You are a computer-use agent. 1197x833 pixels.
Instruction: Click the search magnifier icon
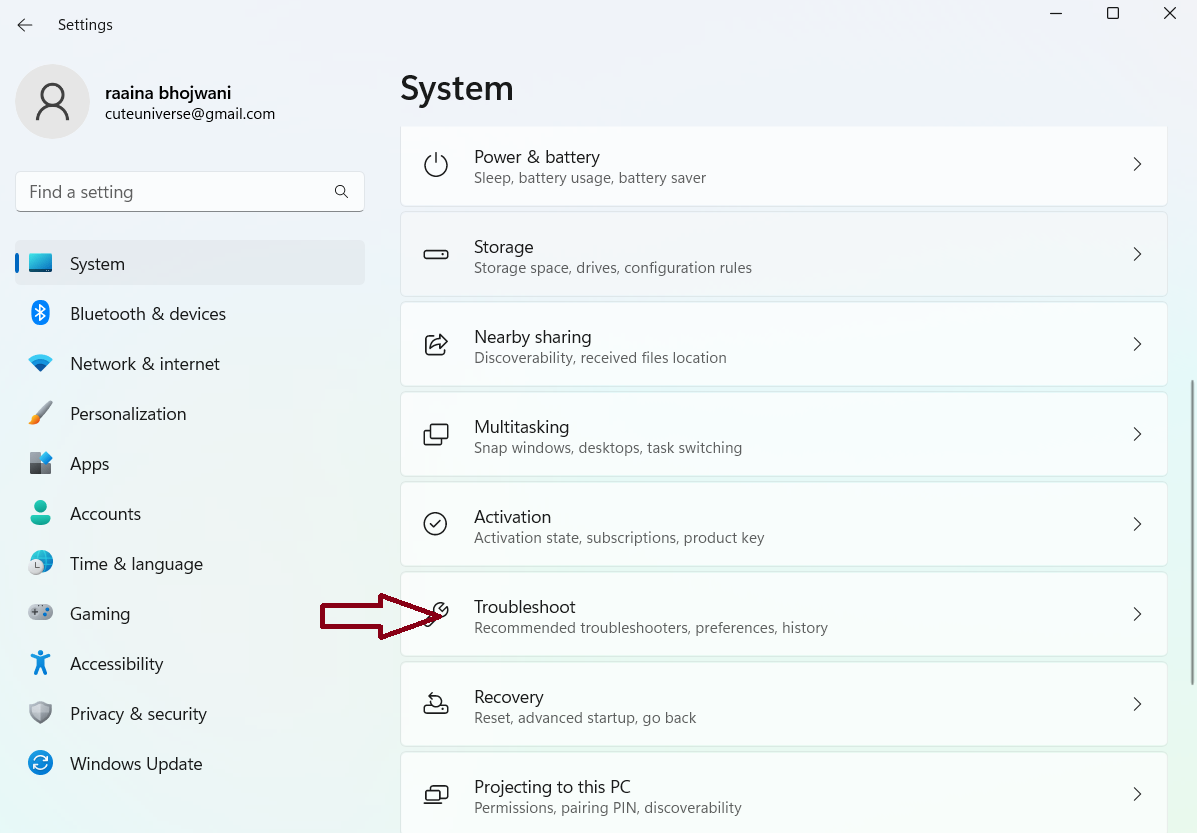[341, 192]
